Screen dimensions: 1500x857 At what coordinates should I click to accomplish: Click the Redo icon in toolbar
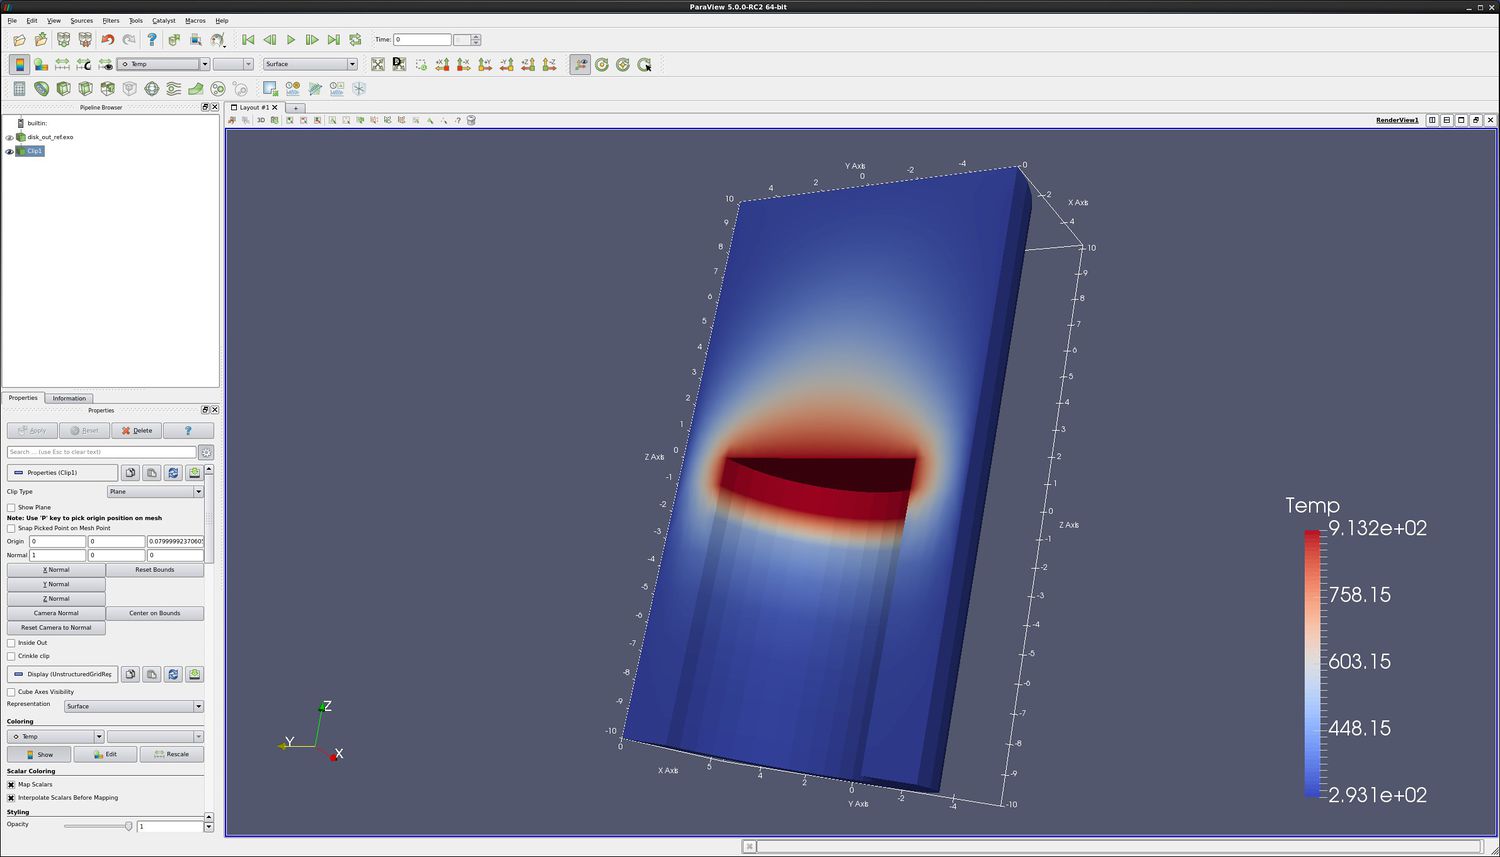(x=129, y=40)
